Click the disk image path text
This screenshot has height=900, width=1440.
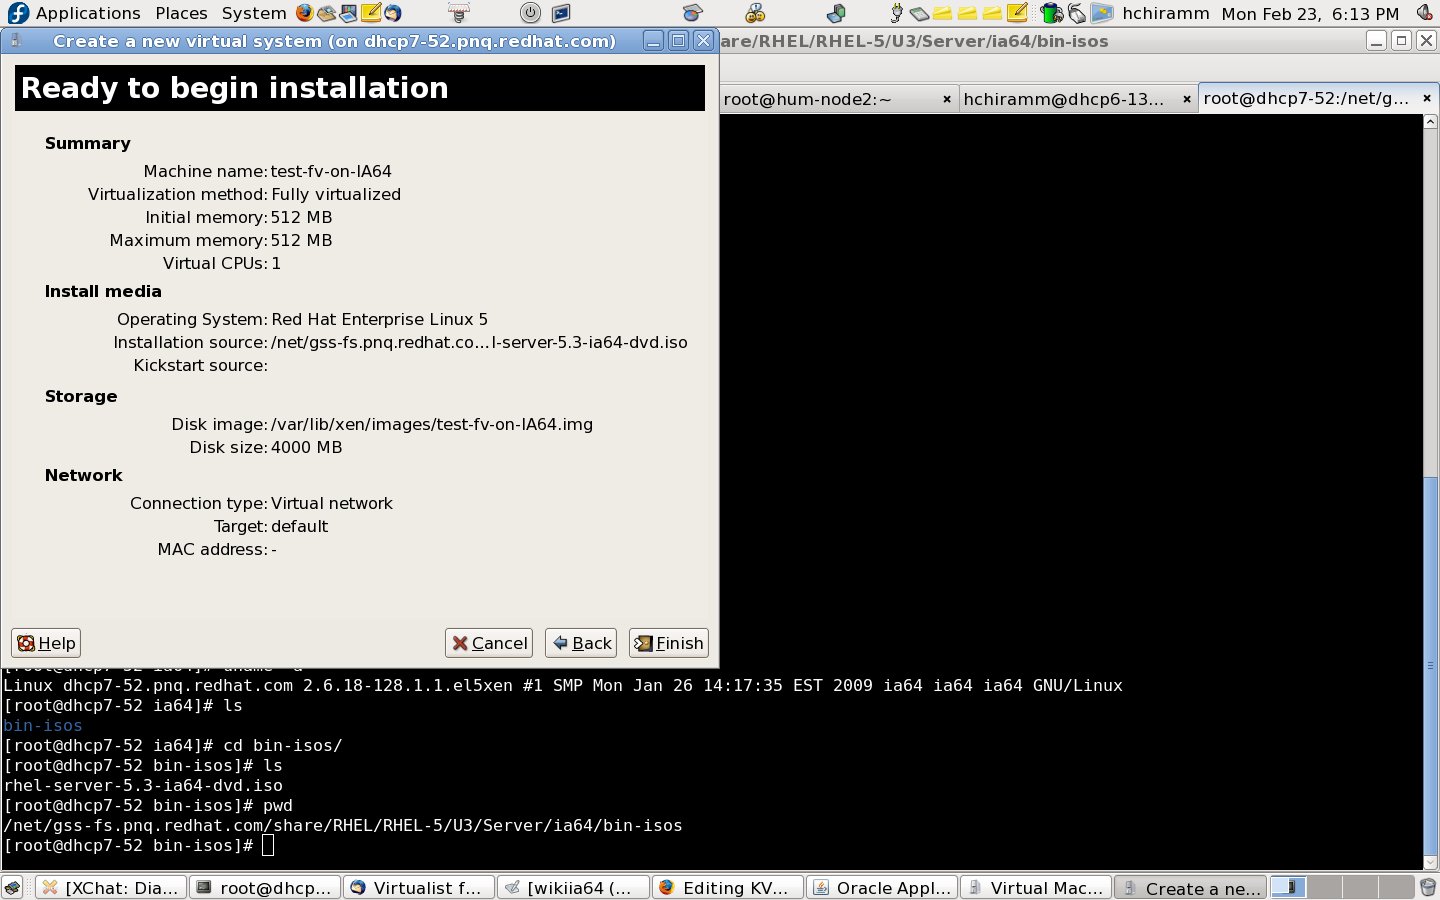tap(432, 424)
